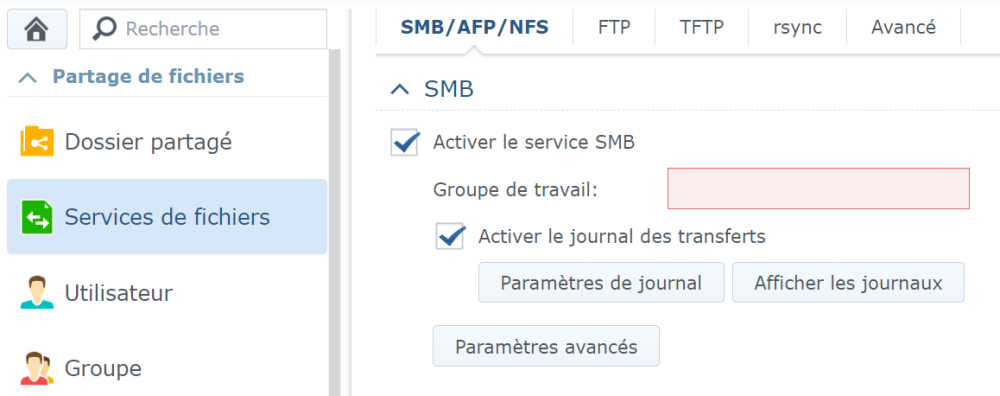1000x396 pixels.
Task: Open the TFTP tab
Action: tap(702, 27)
